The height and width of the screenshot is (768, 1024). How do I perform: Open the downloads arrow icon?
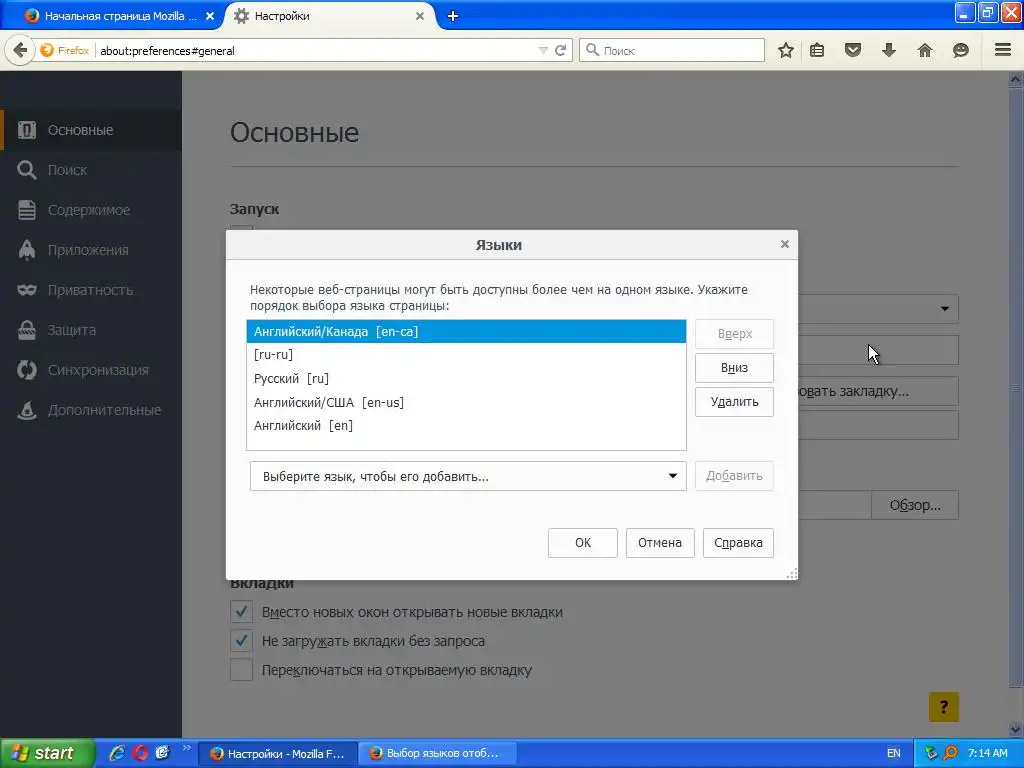(x=889, y=50)
